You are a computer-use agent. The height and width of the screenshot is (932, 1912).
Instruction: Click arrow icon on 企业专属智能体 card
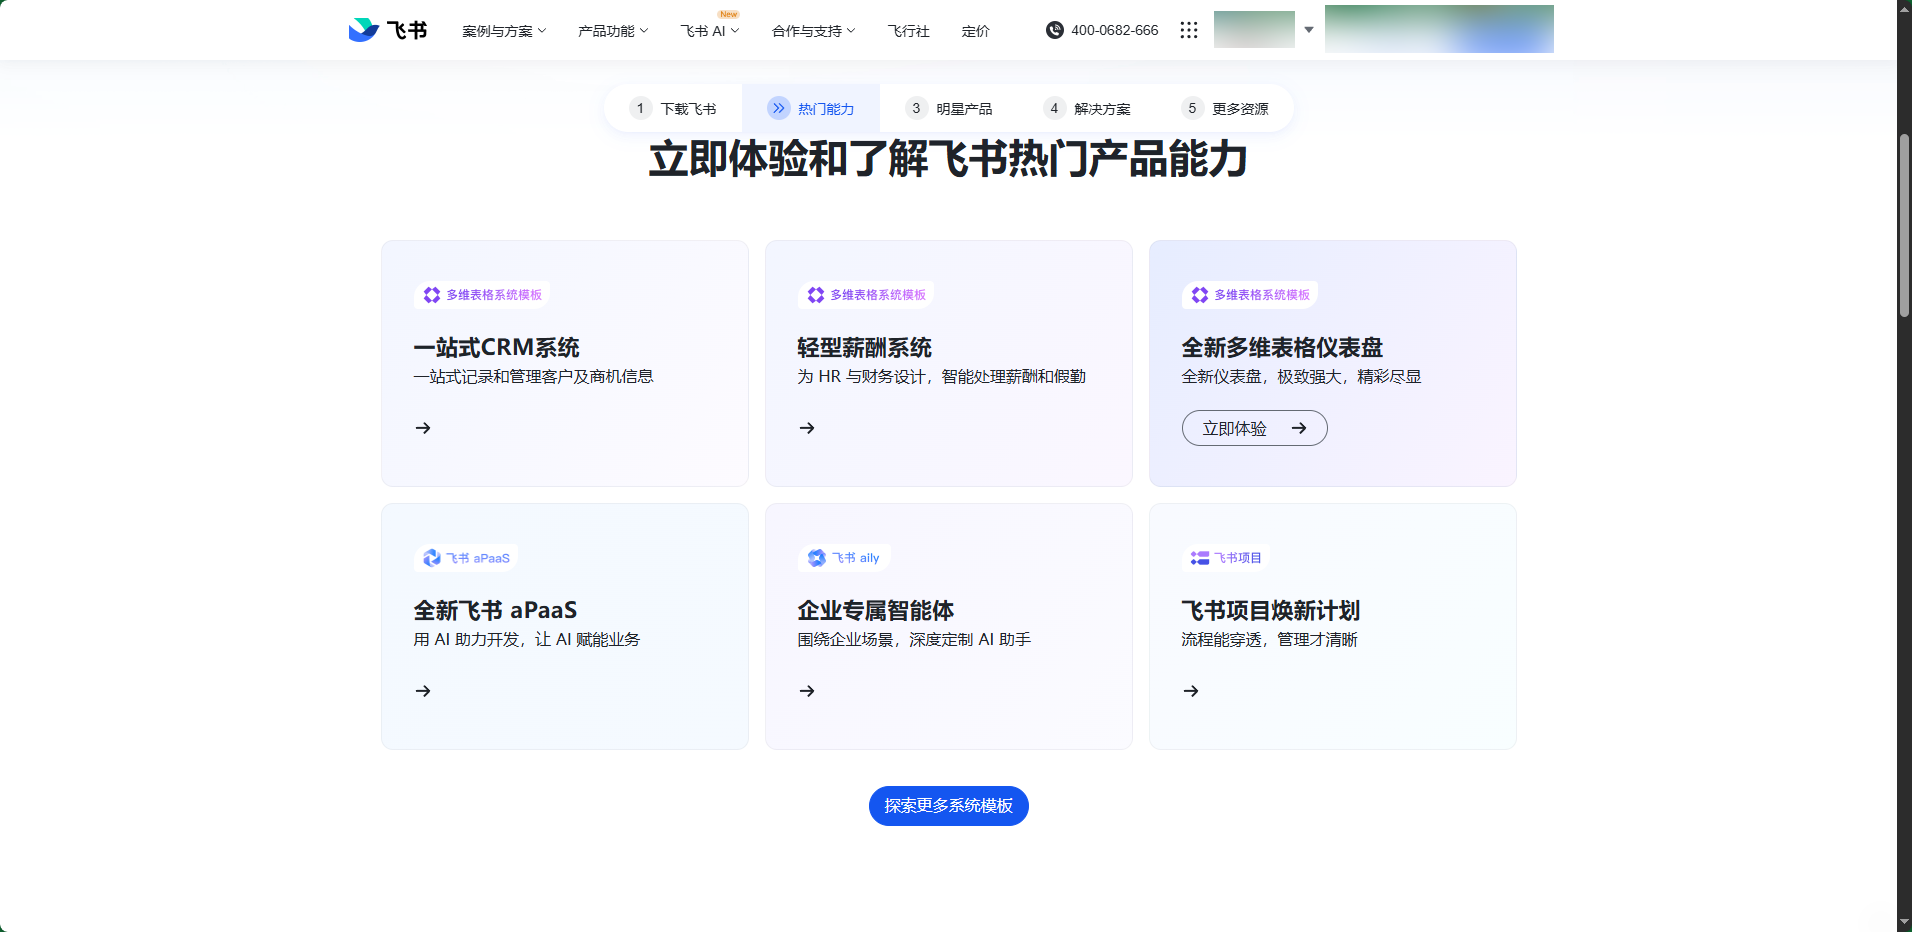click(807, 691)
